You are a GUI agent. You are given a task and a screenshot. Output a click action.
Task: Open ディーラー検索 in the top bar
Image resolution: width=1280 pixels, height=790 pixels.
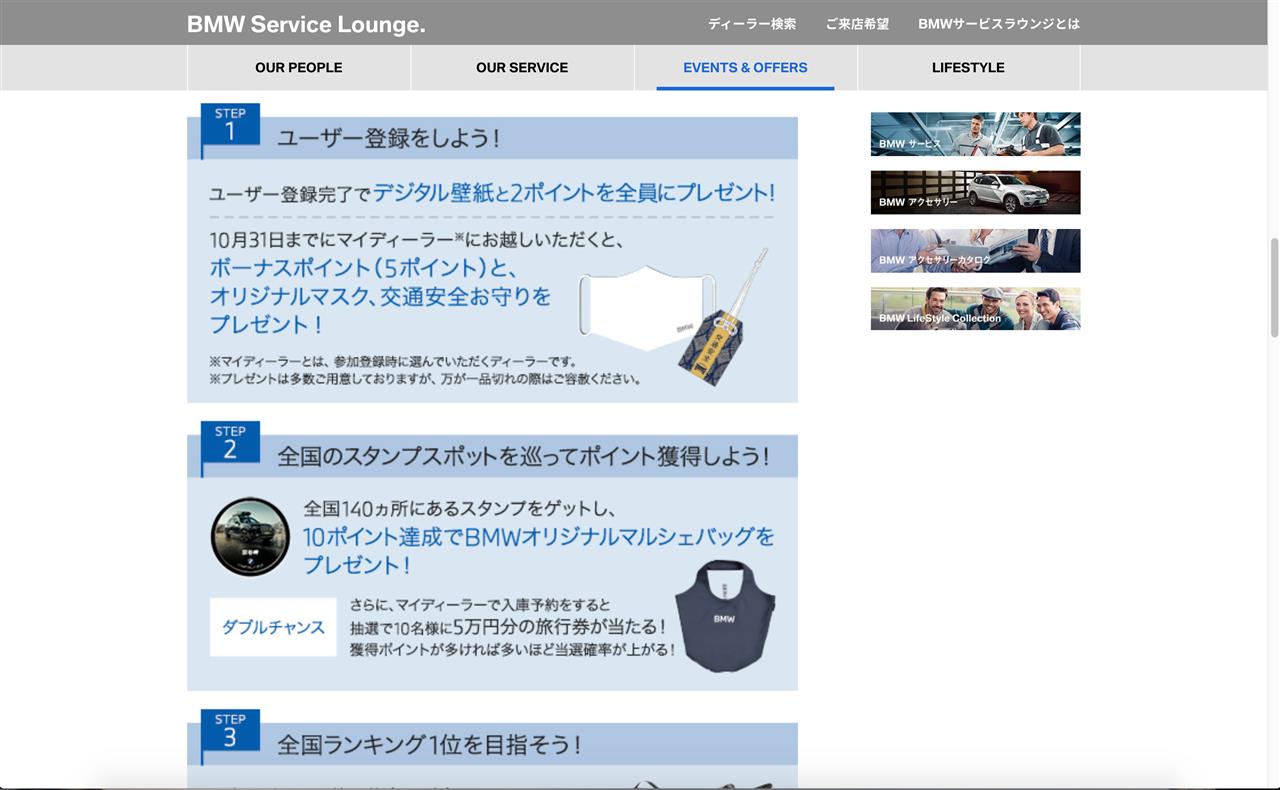[752, 24]
